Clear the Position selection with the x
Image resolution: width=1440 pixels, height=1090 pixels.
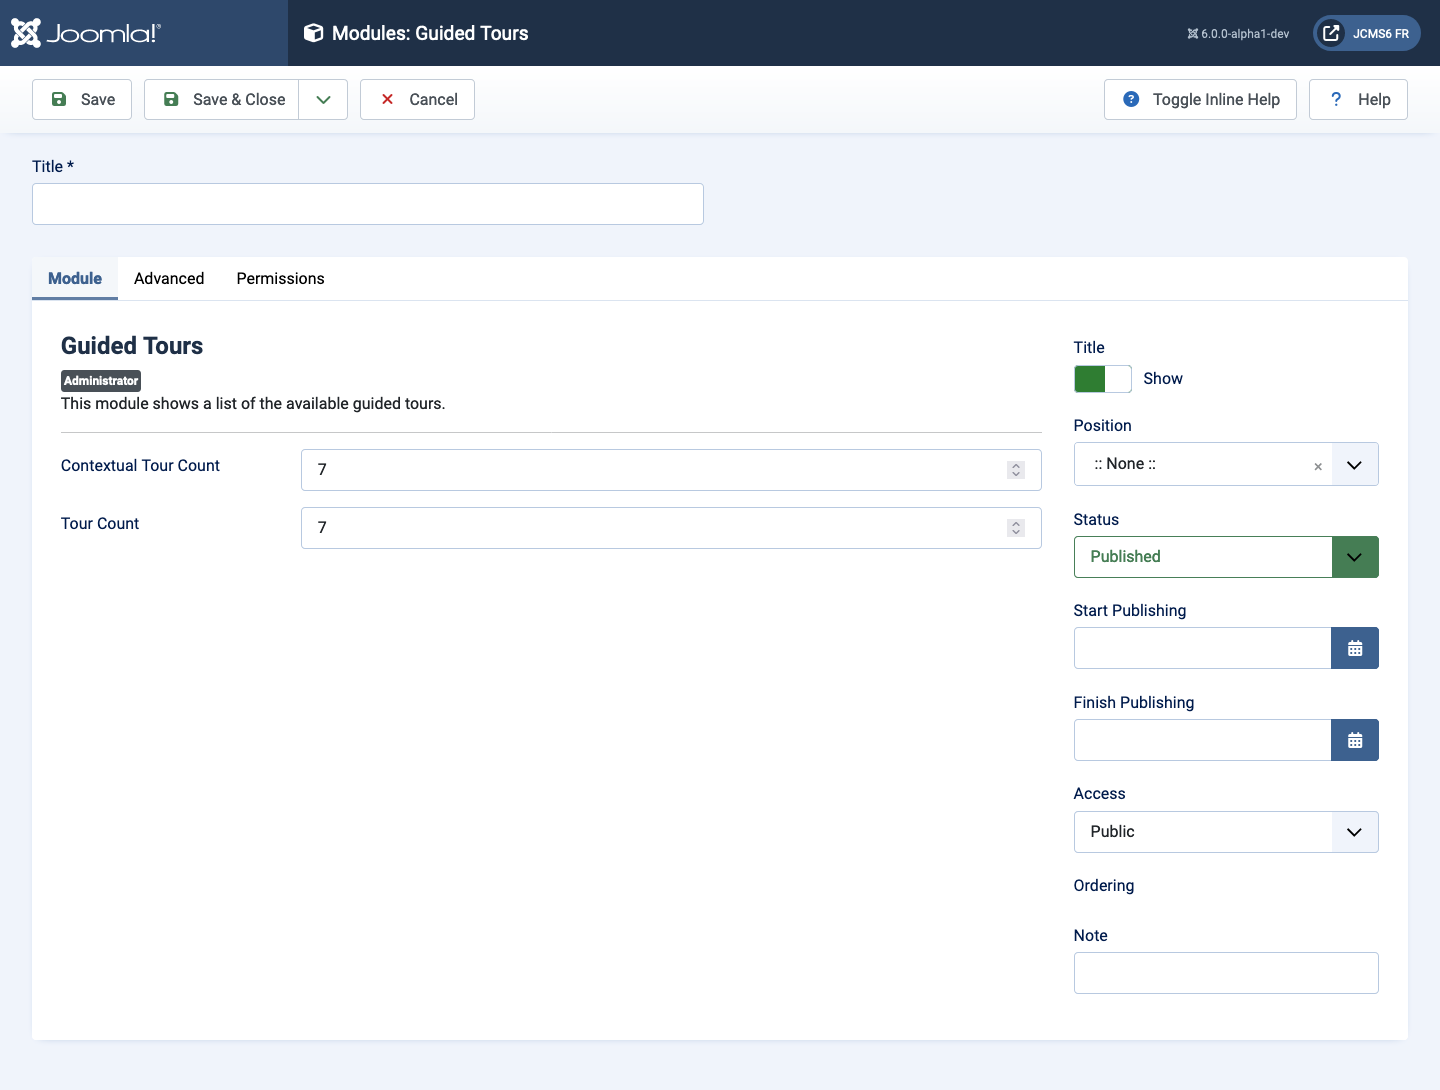(1318, 466)
